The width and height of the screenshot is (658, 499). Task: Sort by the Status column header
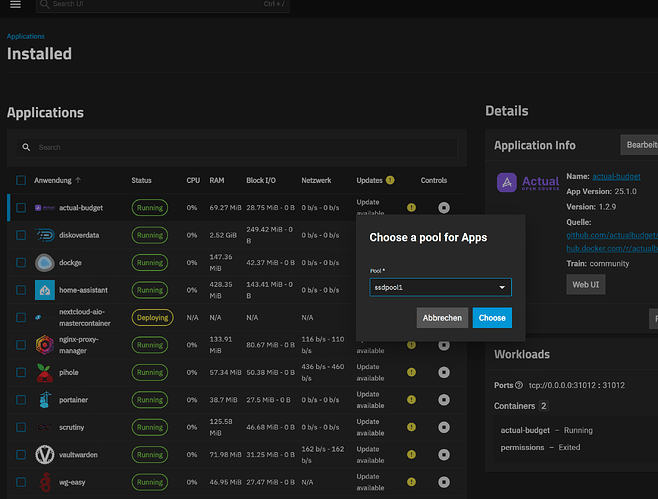click(141, 180)
